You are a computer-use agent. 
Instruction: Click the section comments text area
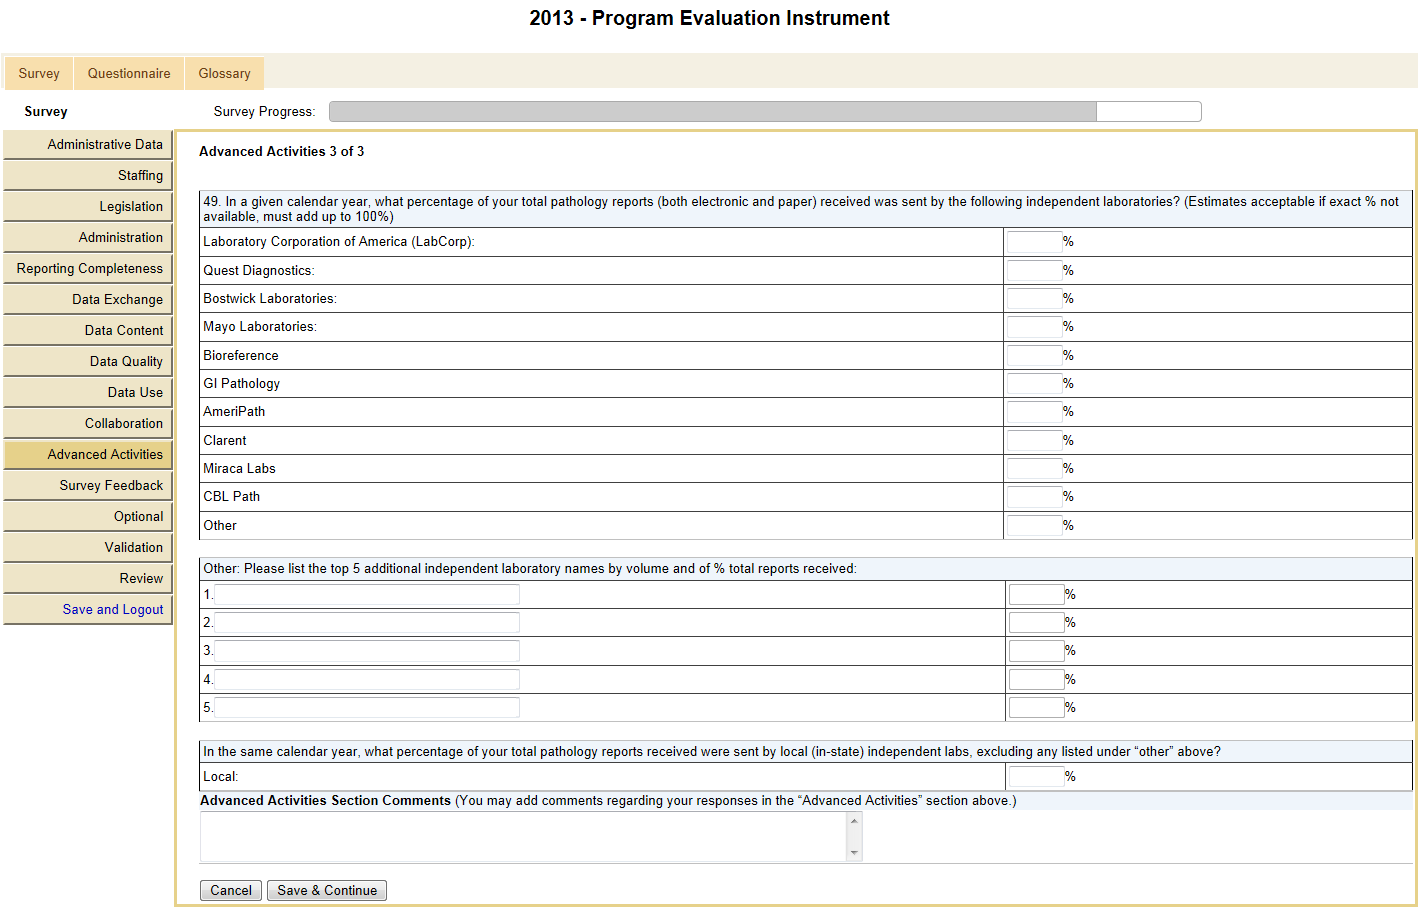click(524, 836)
